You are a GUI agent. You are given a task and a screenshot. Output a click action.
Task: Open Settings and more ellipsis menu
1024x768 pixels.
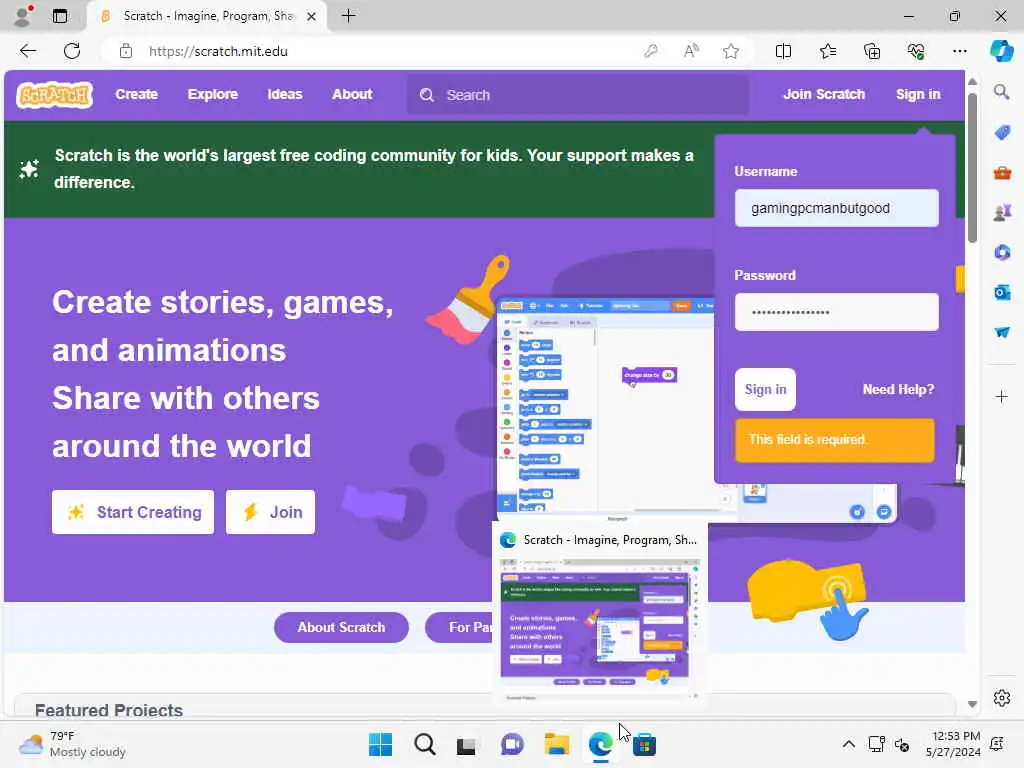[x=959, y=51]
